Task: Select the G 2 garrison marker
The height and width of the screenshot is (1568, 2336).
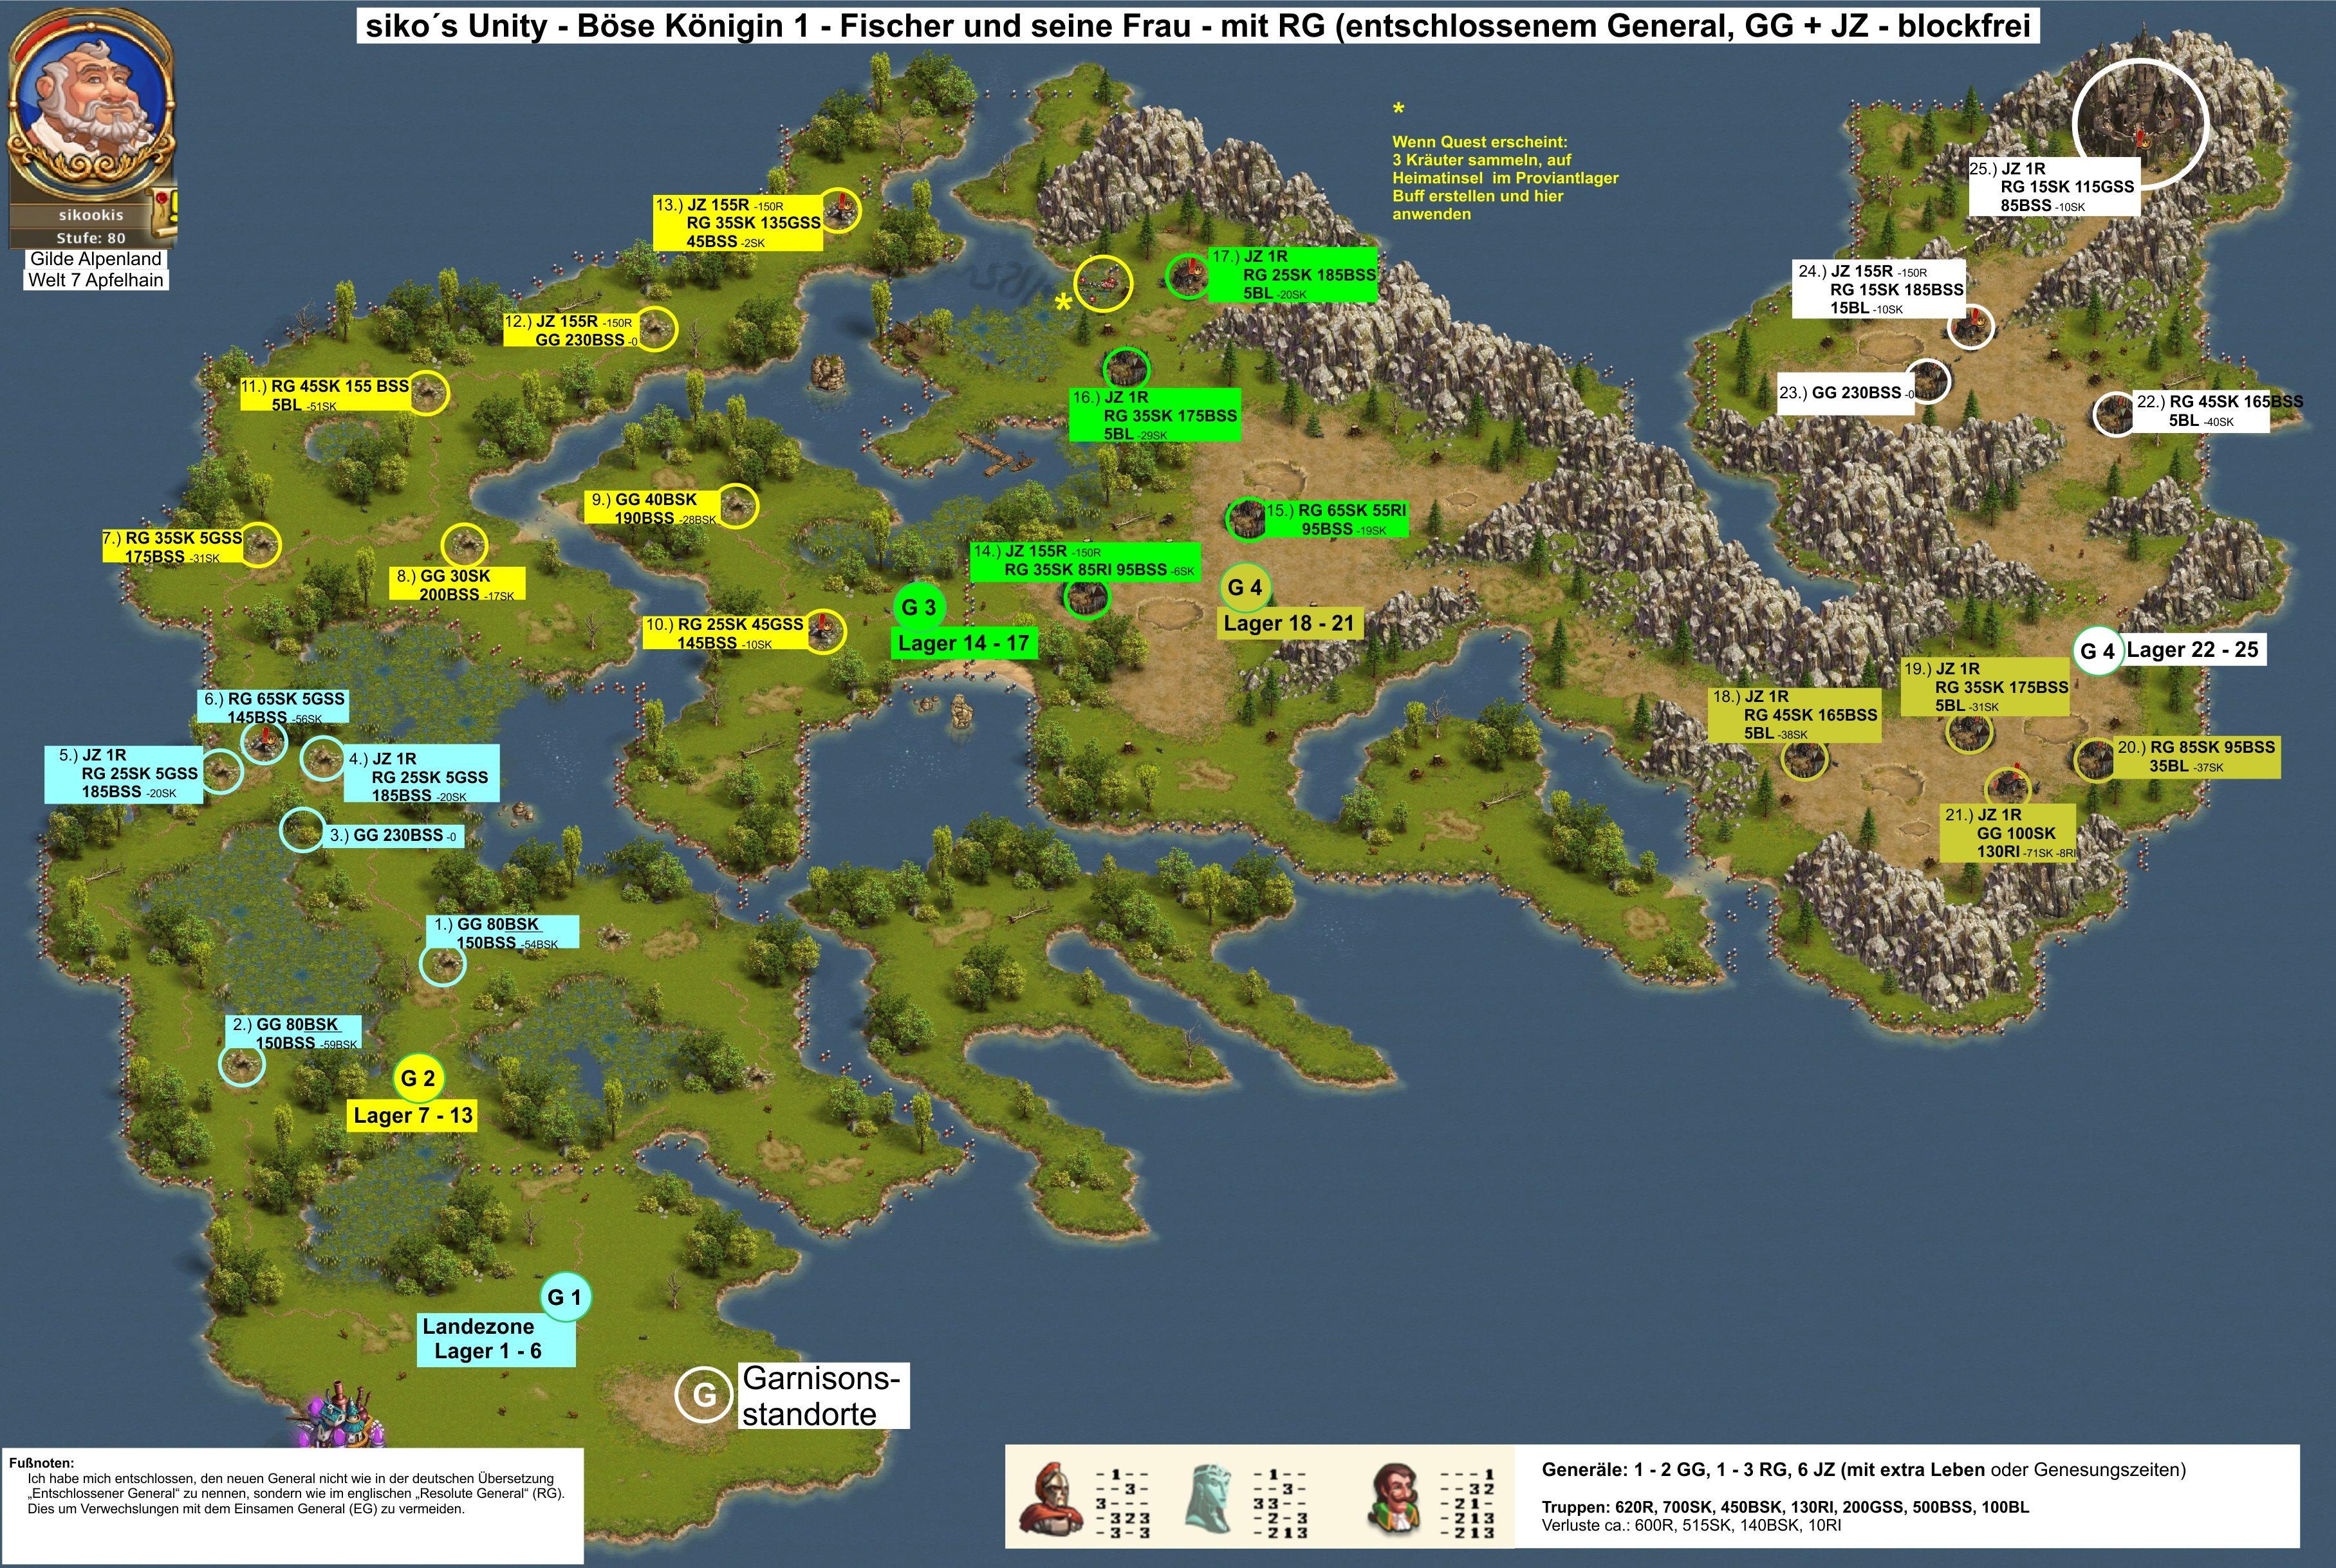Action: point(418,1078)
